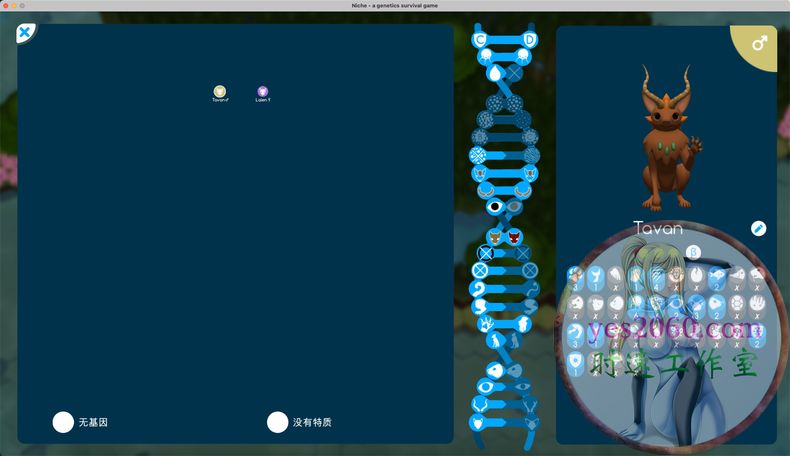Click the Tavan name label
This screenshot has height=456, width=790.
pyautogui.click(x=658, y=229)
